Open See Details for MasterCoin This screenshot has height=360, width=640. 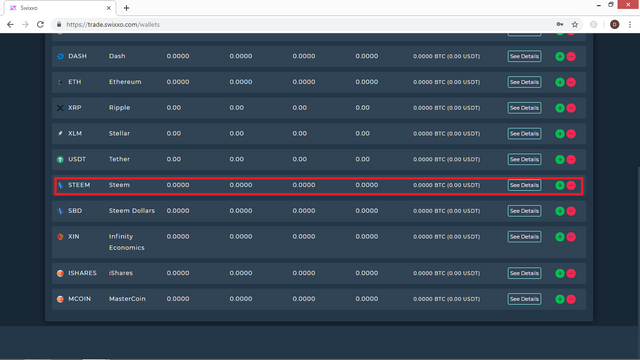tap(524, 299)
